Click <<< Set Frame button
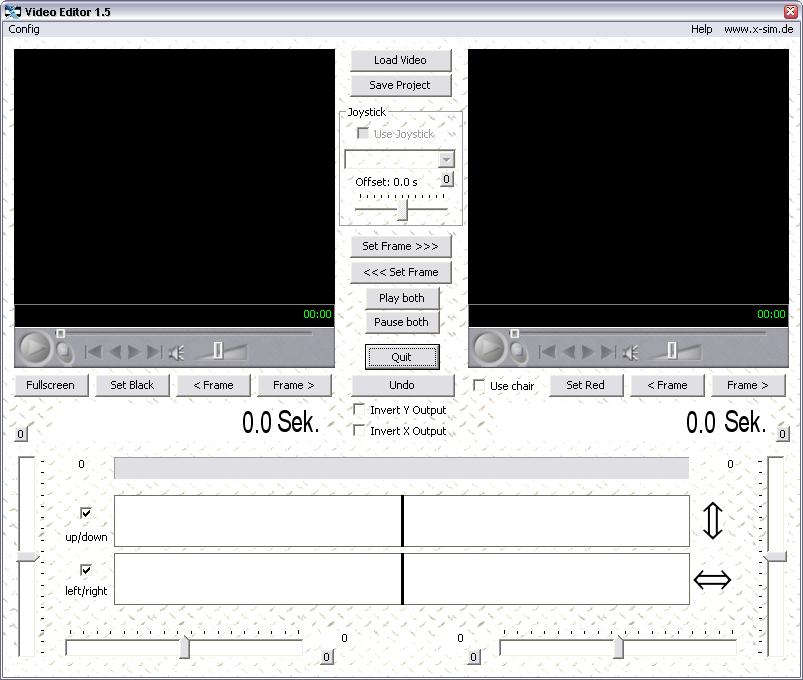 click(x=400, y=272)
